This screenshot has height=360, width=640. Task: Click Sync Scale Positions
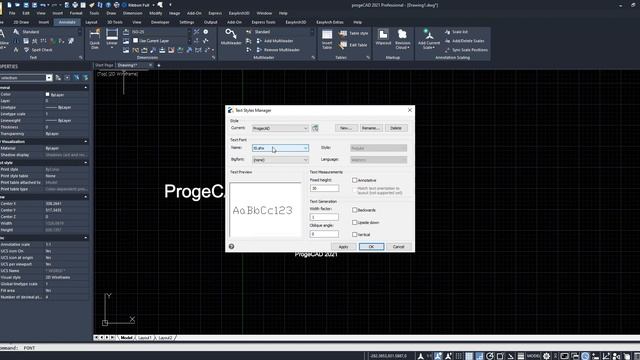pos(466,50)
